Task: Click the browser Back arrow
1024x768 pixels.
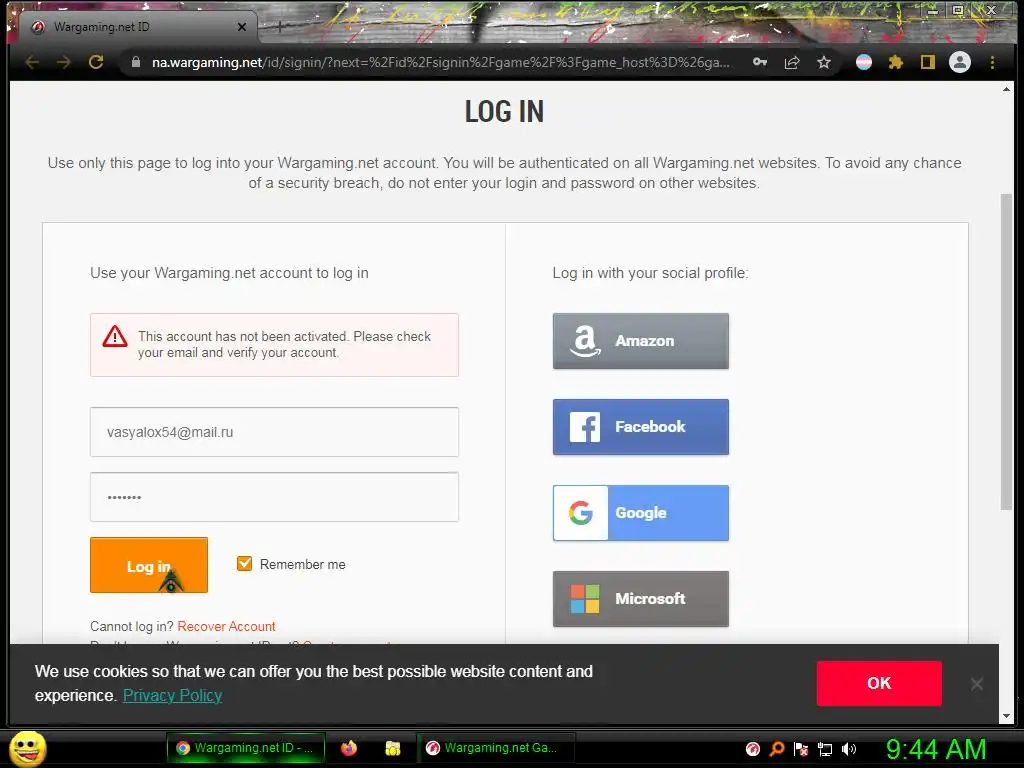Action: (32, 62)
